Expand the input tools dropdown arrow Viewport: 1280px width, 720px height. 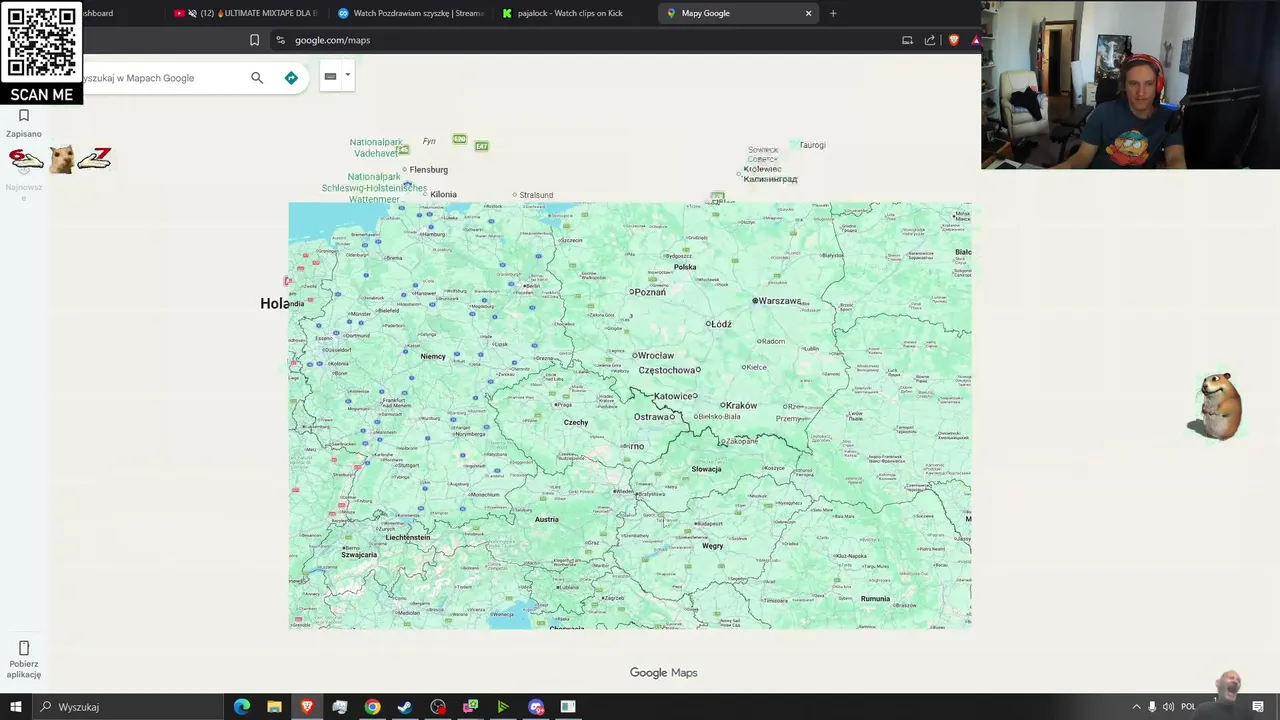tap(347, 75)
